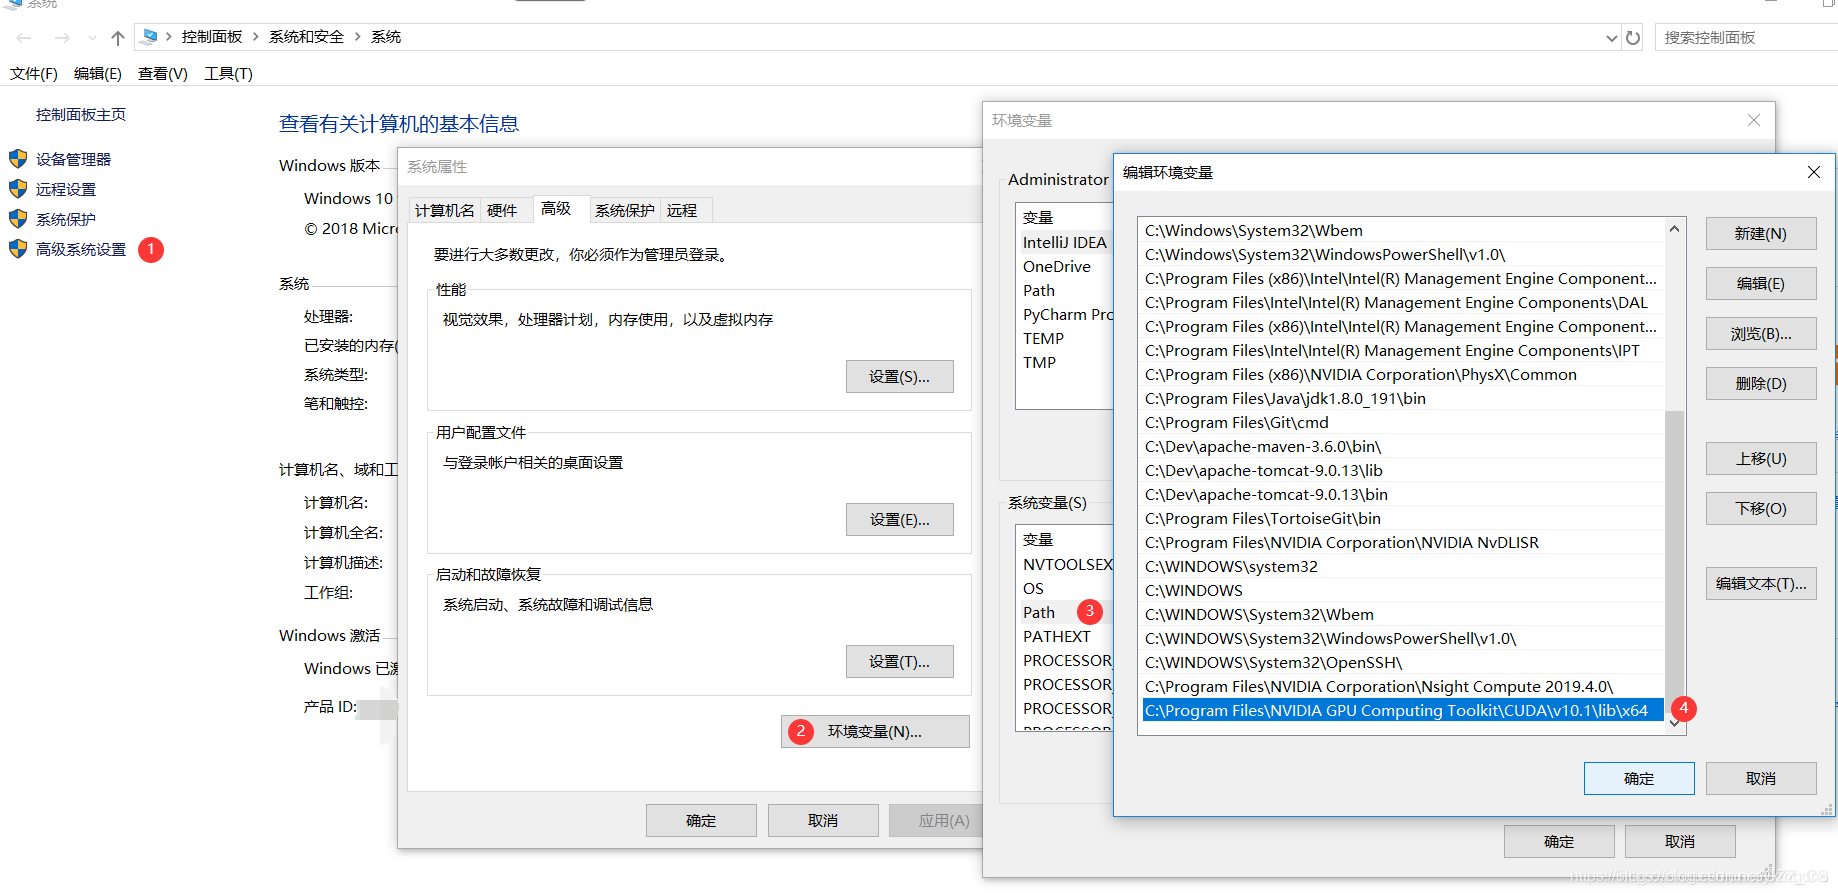Select apache-maven-3.6.0\bin path entry
The width and height of the screenshot is (1838, 895).
tap(1403, 447)
